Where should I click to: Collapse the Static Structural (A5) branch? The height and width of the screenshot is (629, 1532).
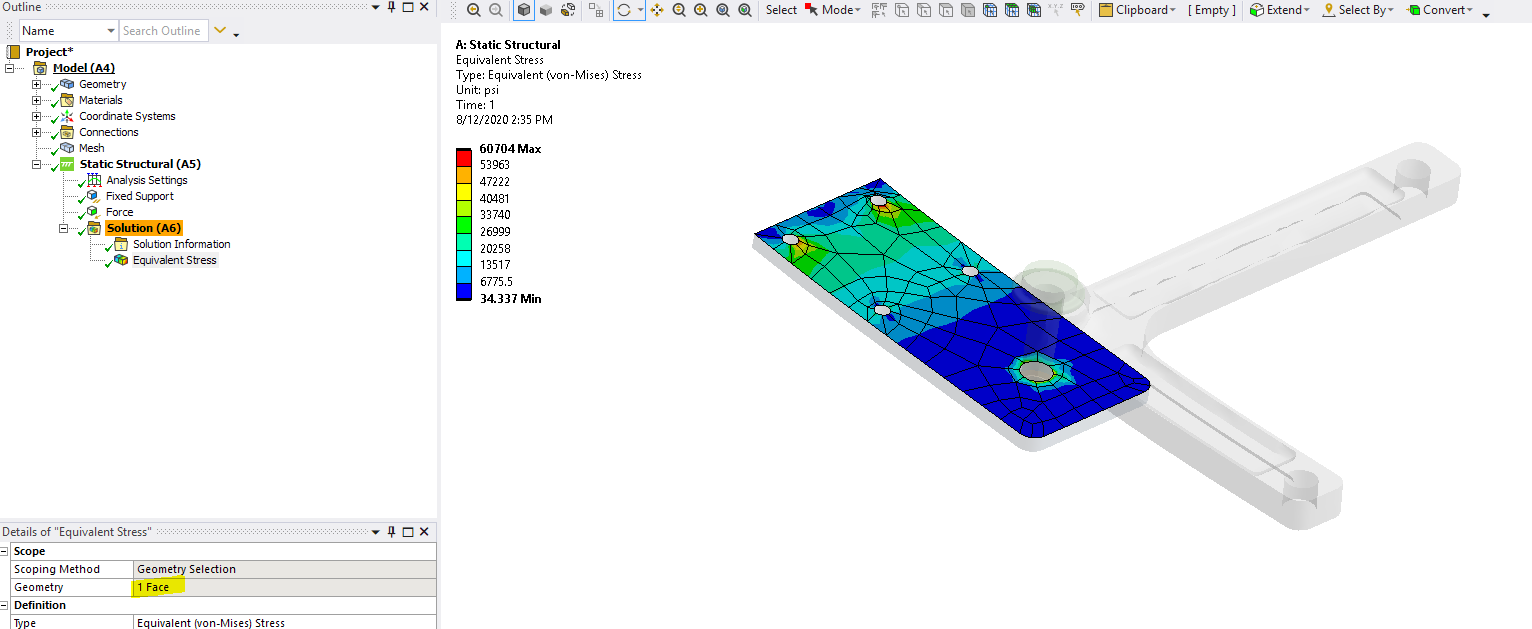click(37, 165)
